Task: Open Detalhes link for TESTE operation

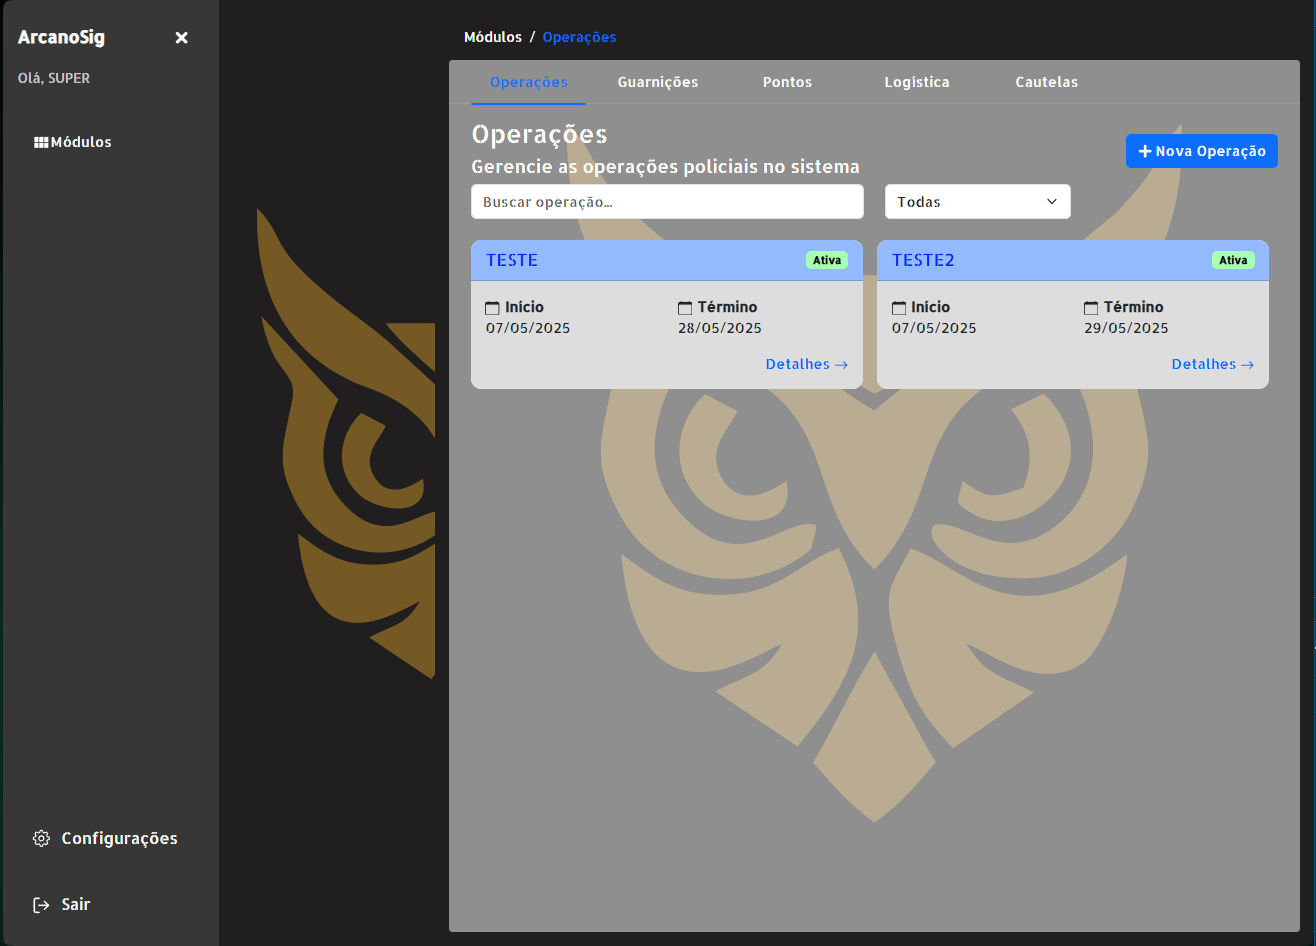Action: pyautogui.click(x=806, y=365)
